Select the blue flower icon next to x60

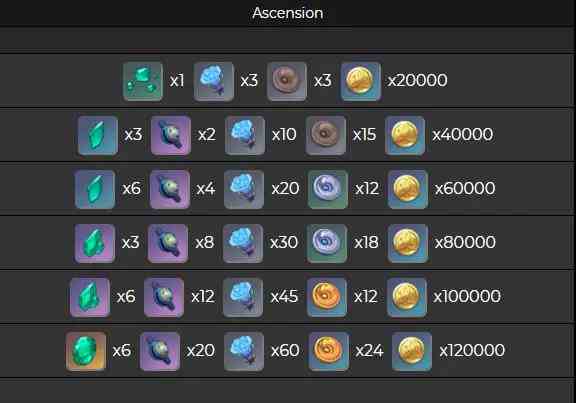click(244, 351)
